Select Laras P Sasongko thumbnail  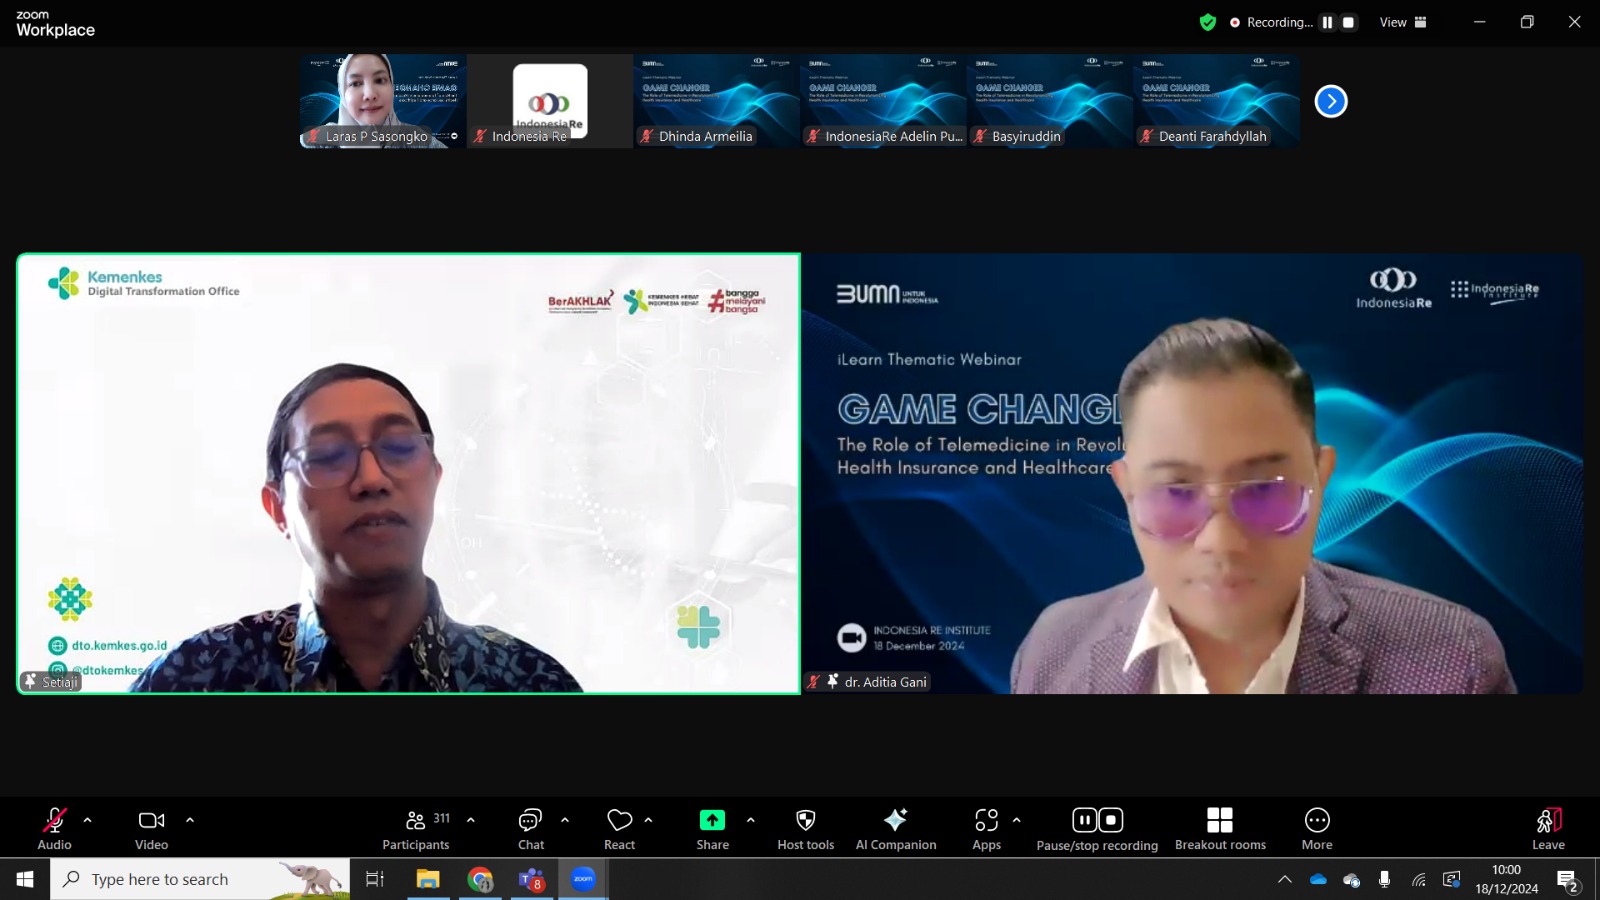tap(383, 101)
